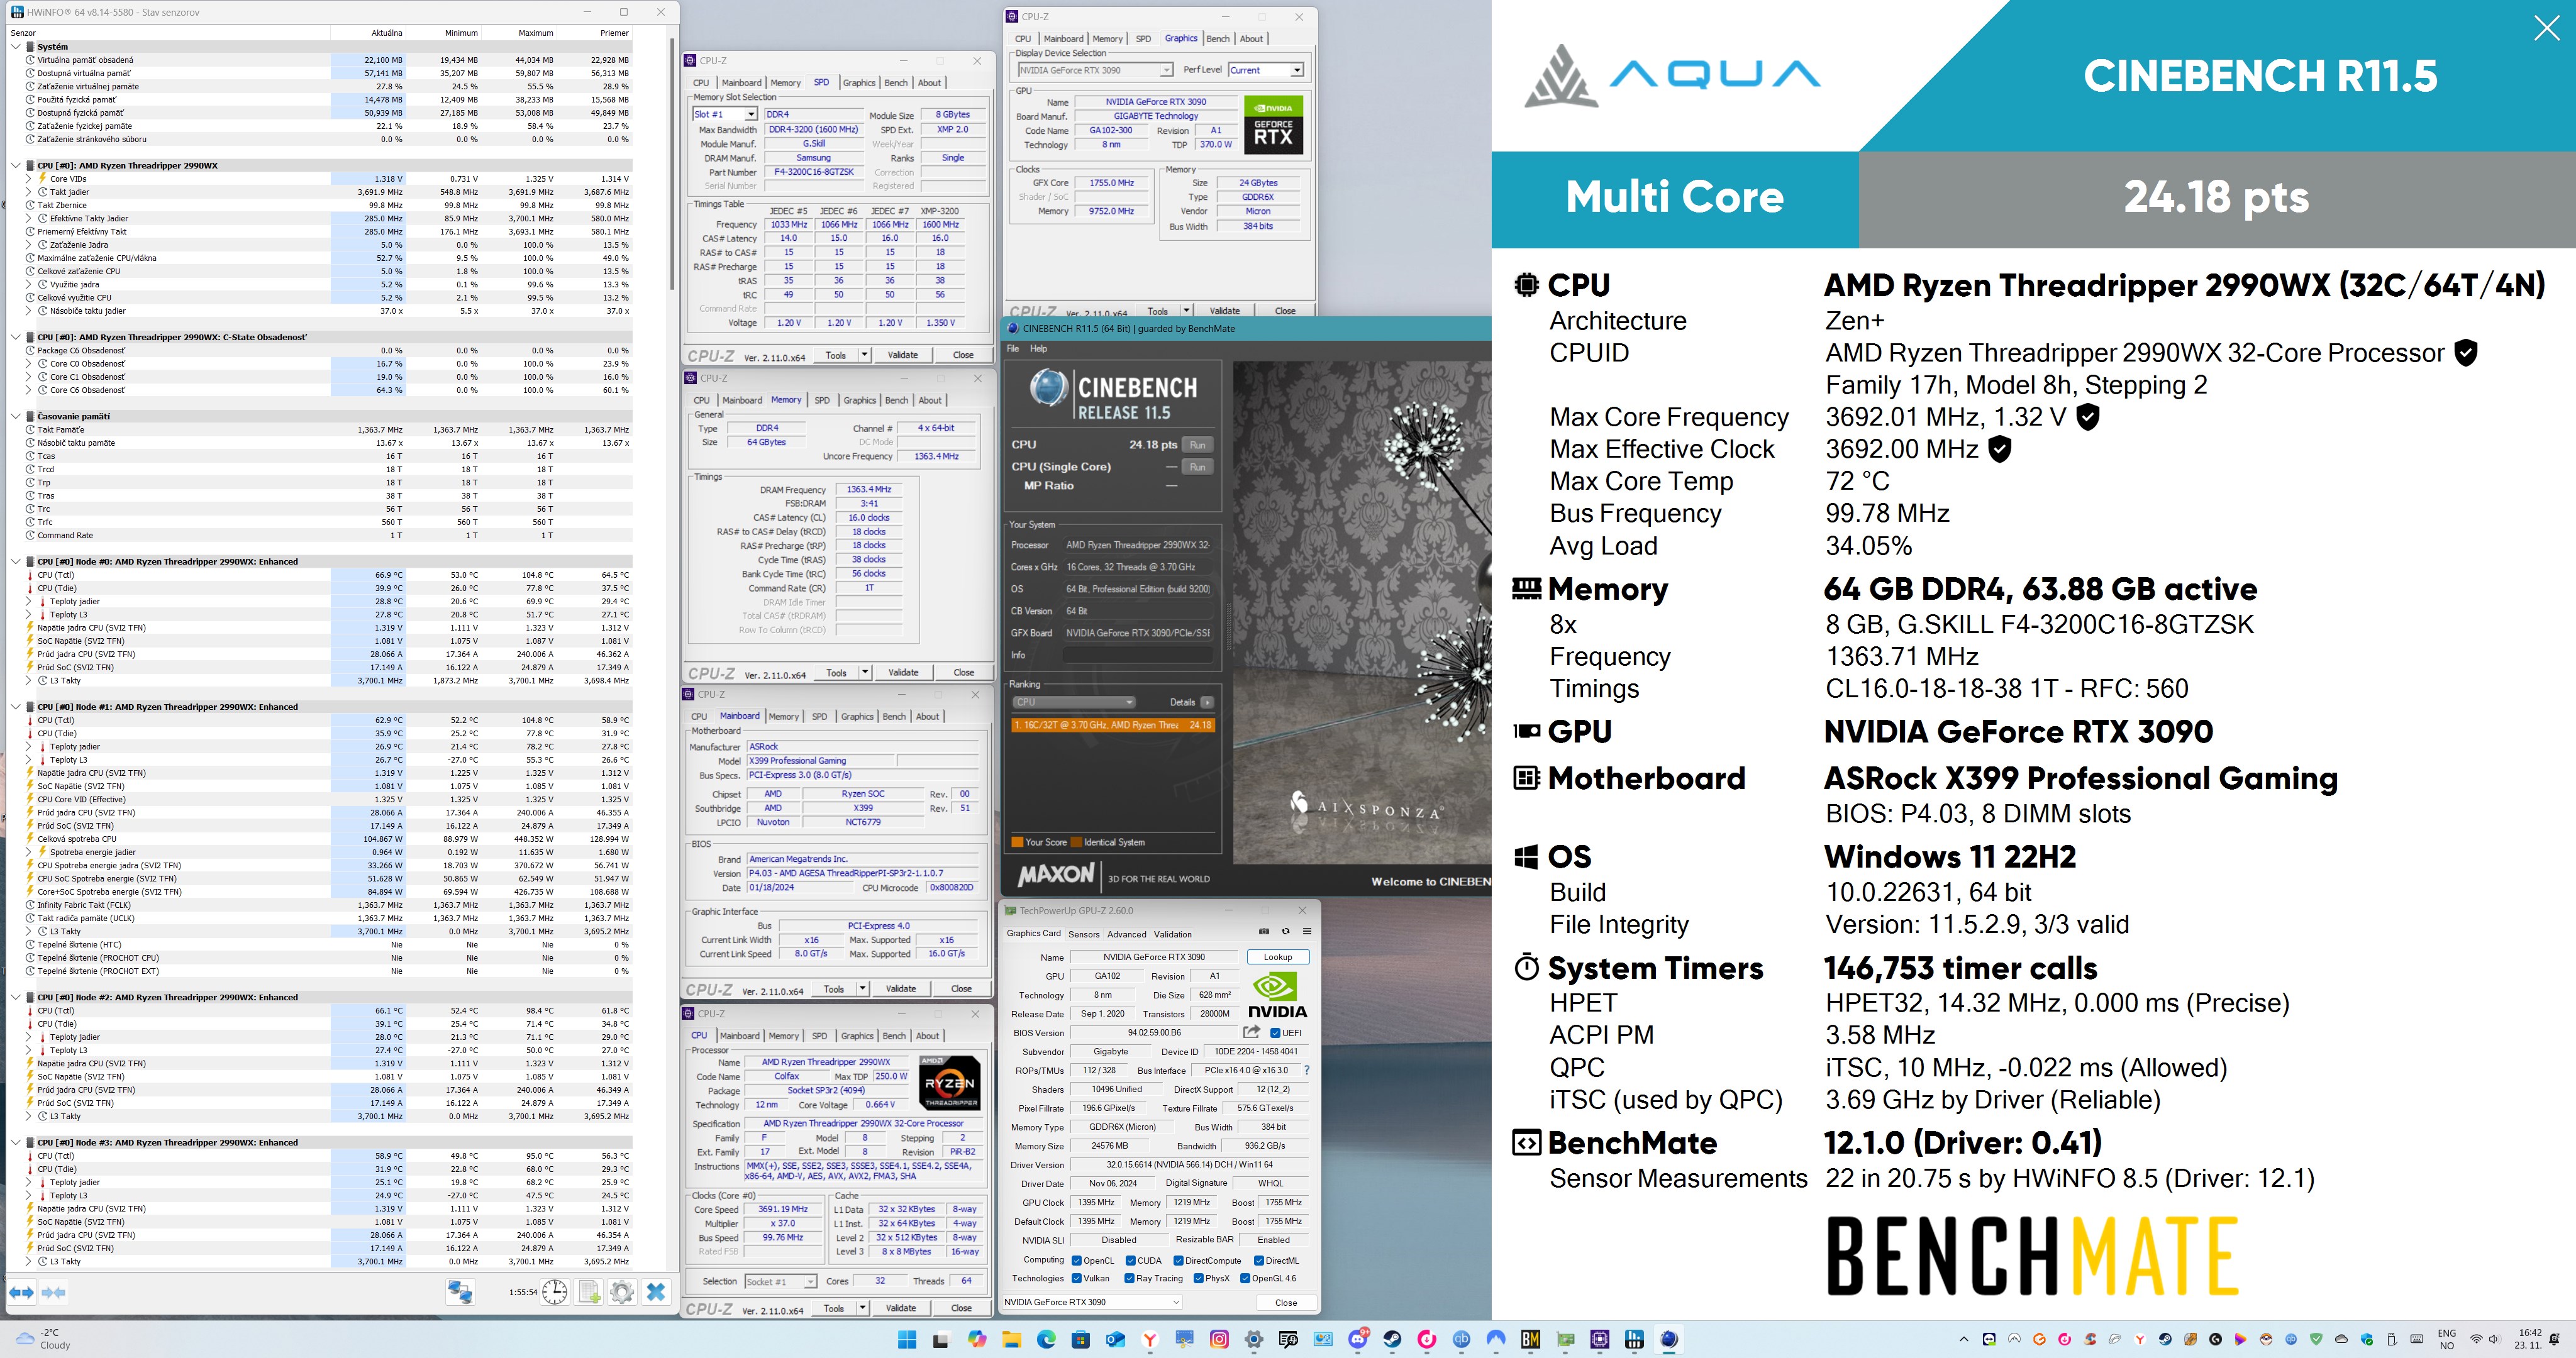This screenshot has height=1358, width=2576.
Task: Open Microsoft Edge from taskbar
Action: pos(1046,1340)
